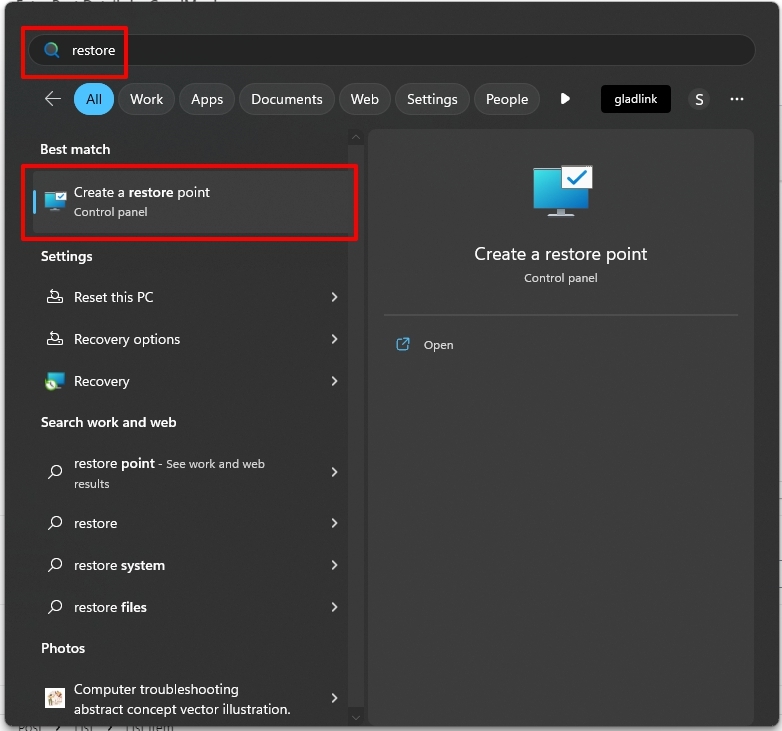This screenshot has width=782, height=731.
Task: Click the Open external-link icon
Action: click(403, 344)
